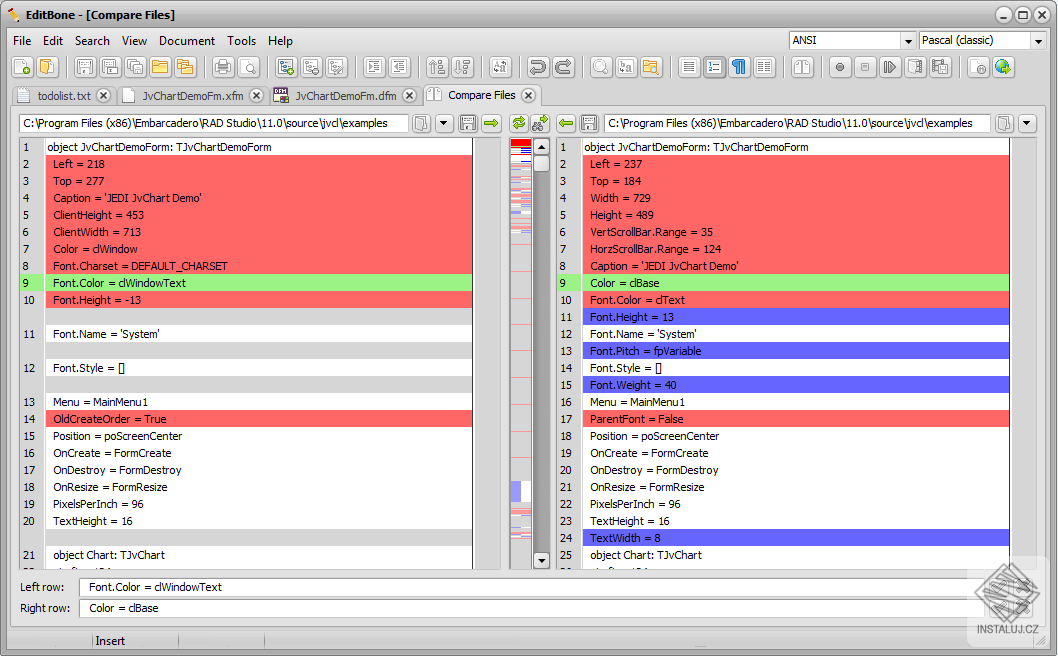Open the Pascal (classic) highlighter dropdown
The height and width of the screenshot is (656, 1058).
[1038, 41]
